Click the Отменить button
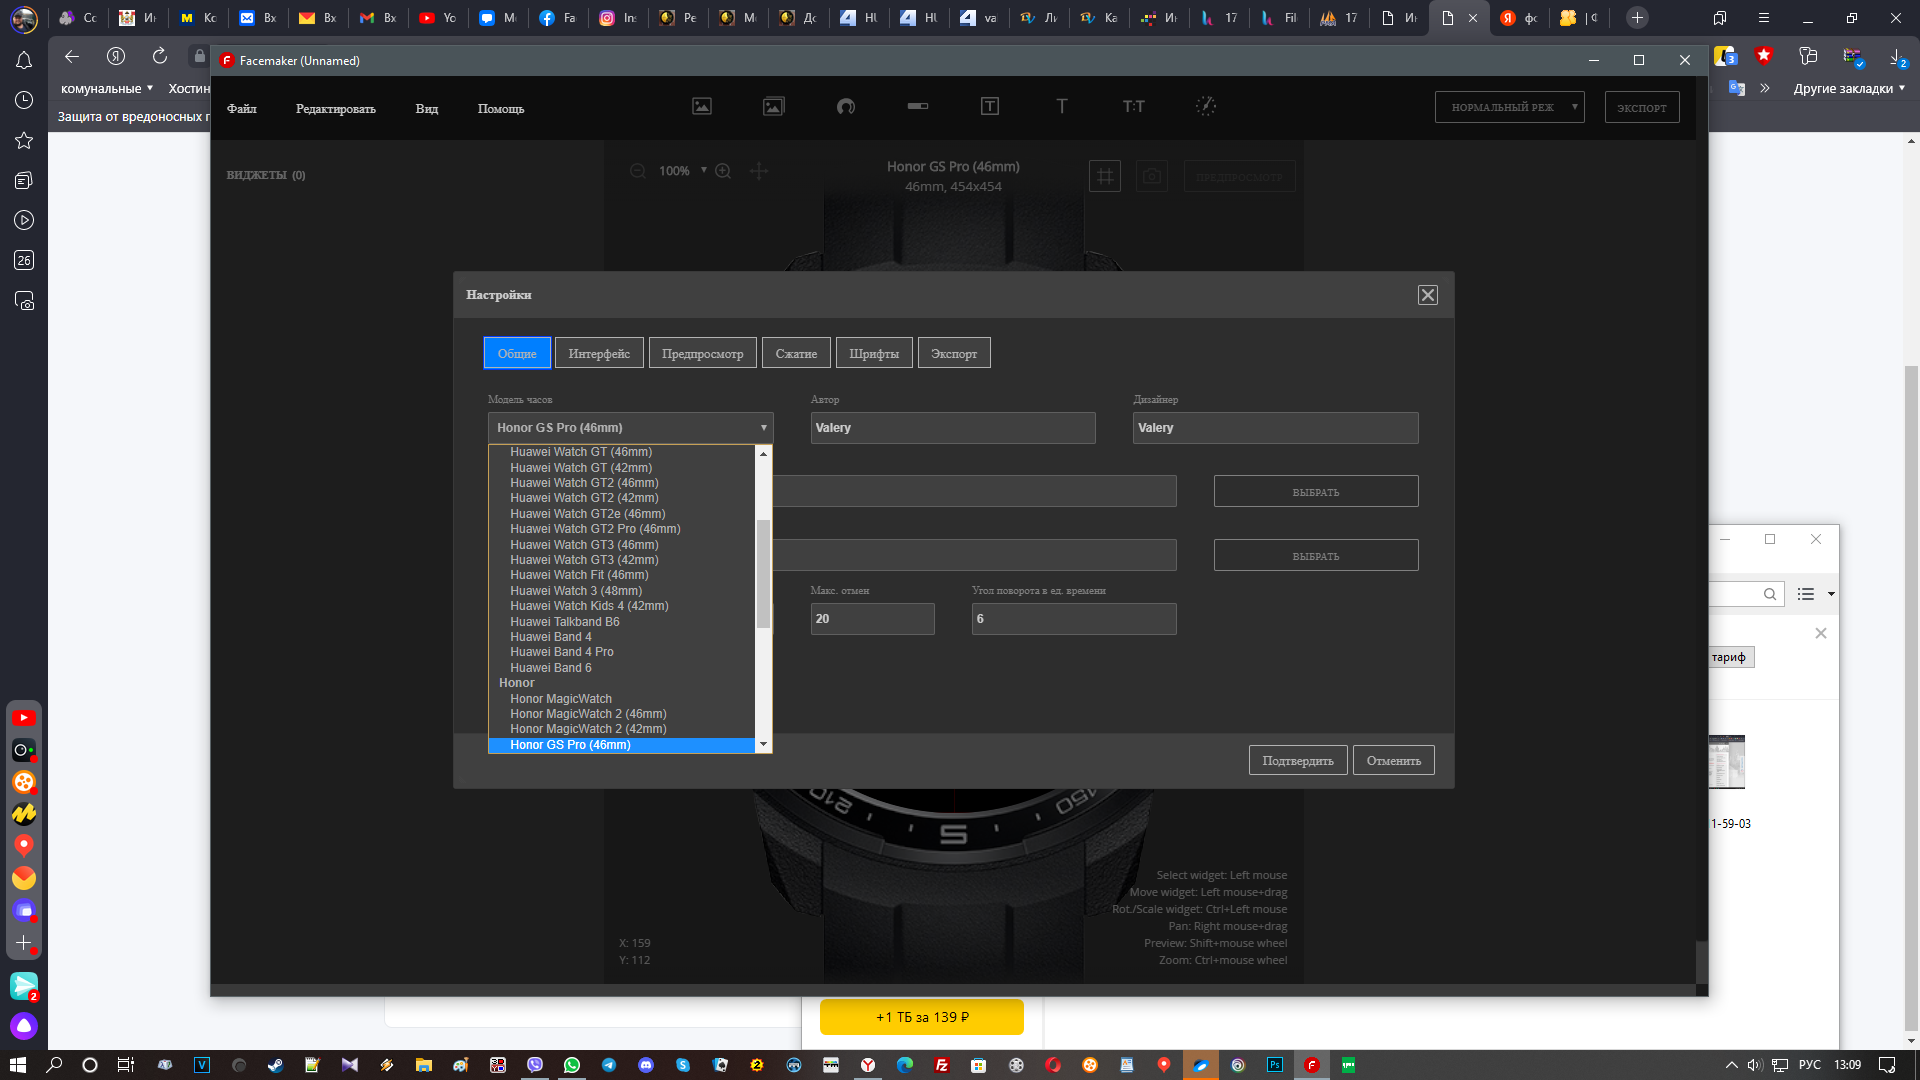This screenshot has width=1920, height=1080. click(x=1394, y=760)
